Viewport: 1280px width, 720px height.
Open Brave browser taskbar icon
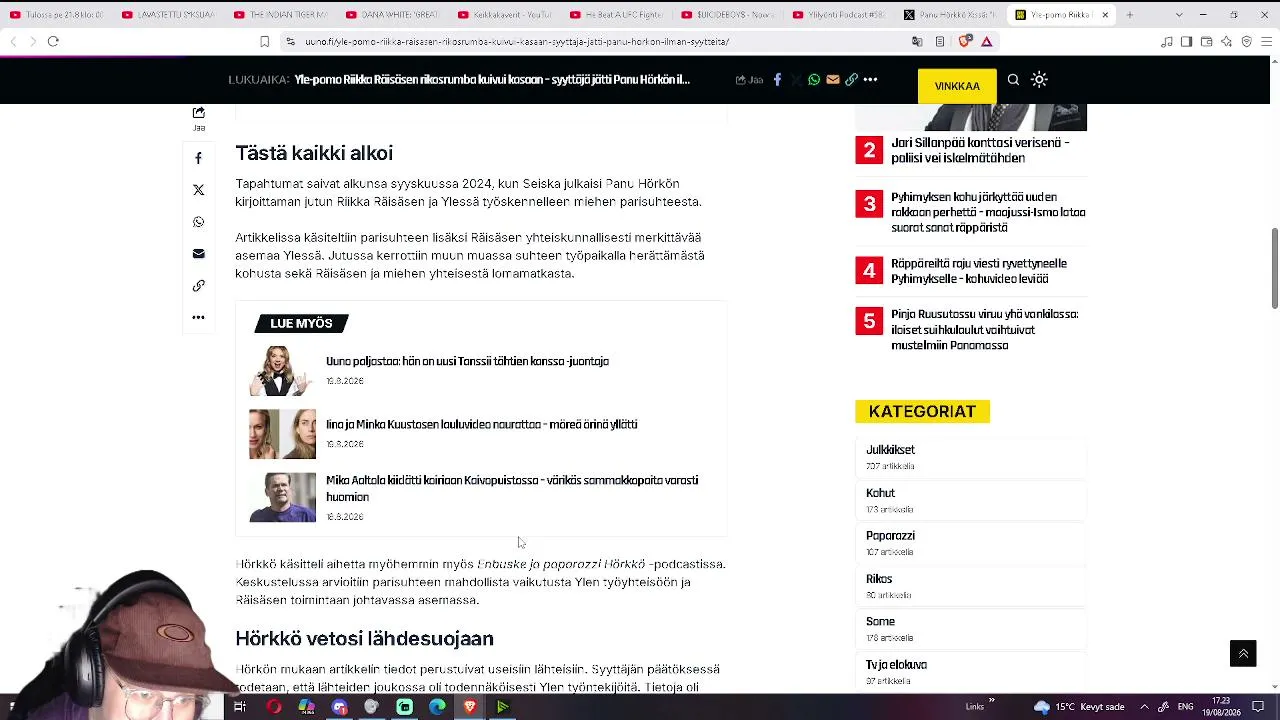[470, 707]
